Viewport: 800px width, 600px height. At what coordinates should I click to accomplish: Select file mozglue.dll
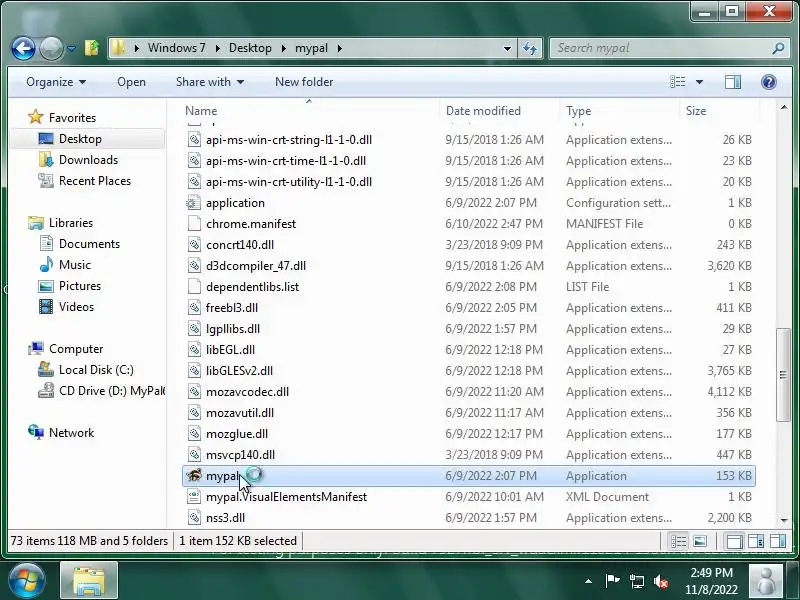click(237, 434)
